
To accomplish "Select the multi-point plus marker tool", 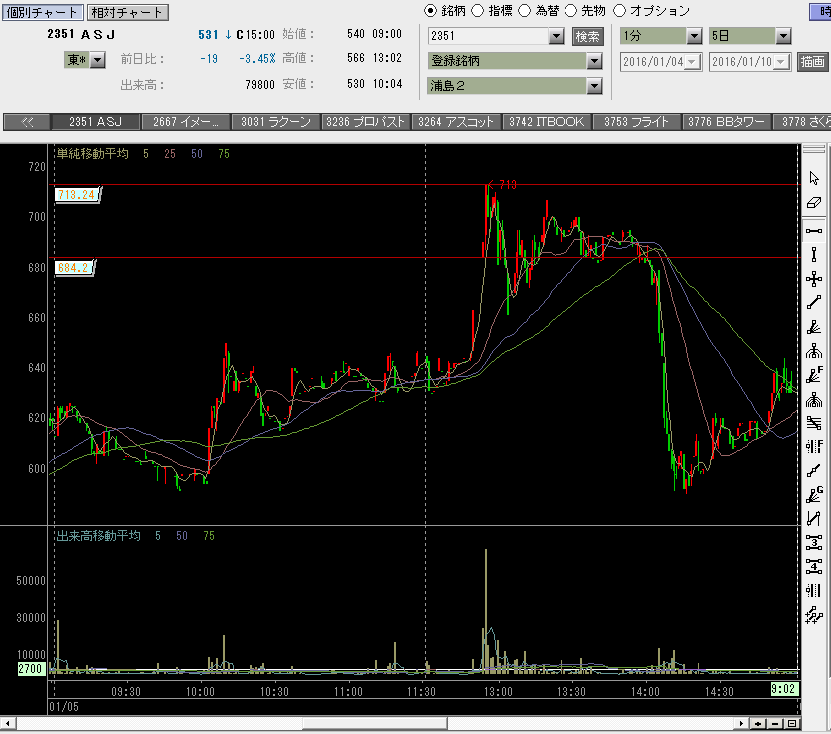I will click(x=814, y=615).
